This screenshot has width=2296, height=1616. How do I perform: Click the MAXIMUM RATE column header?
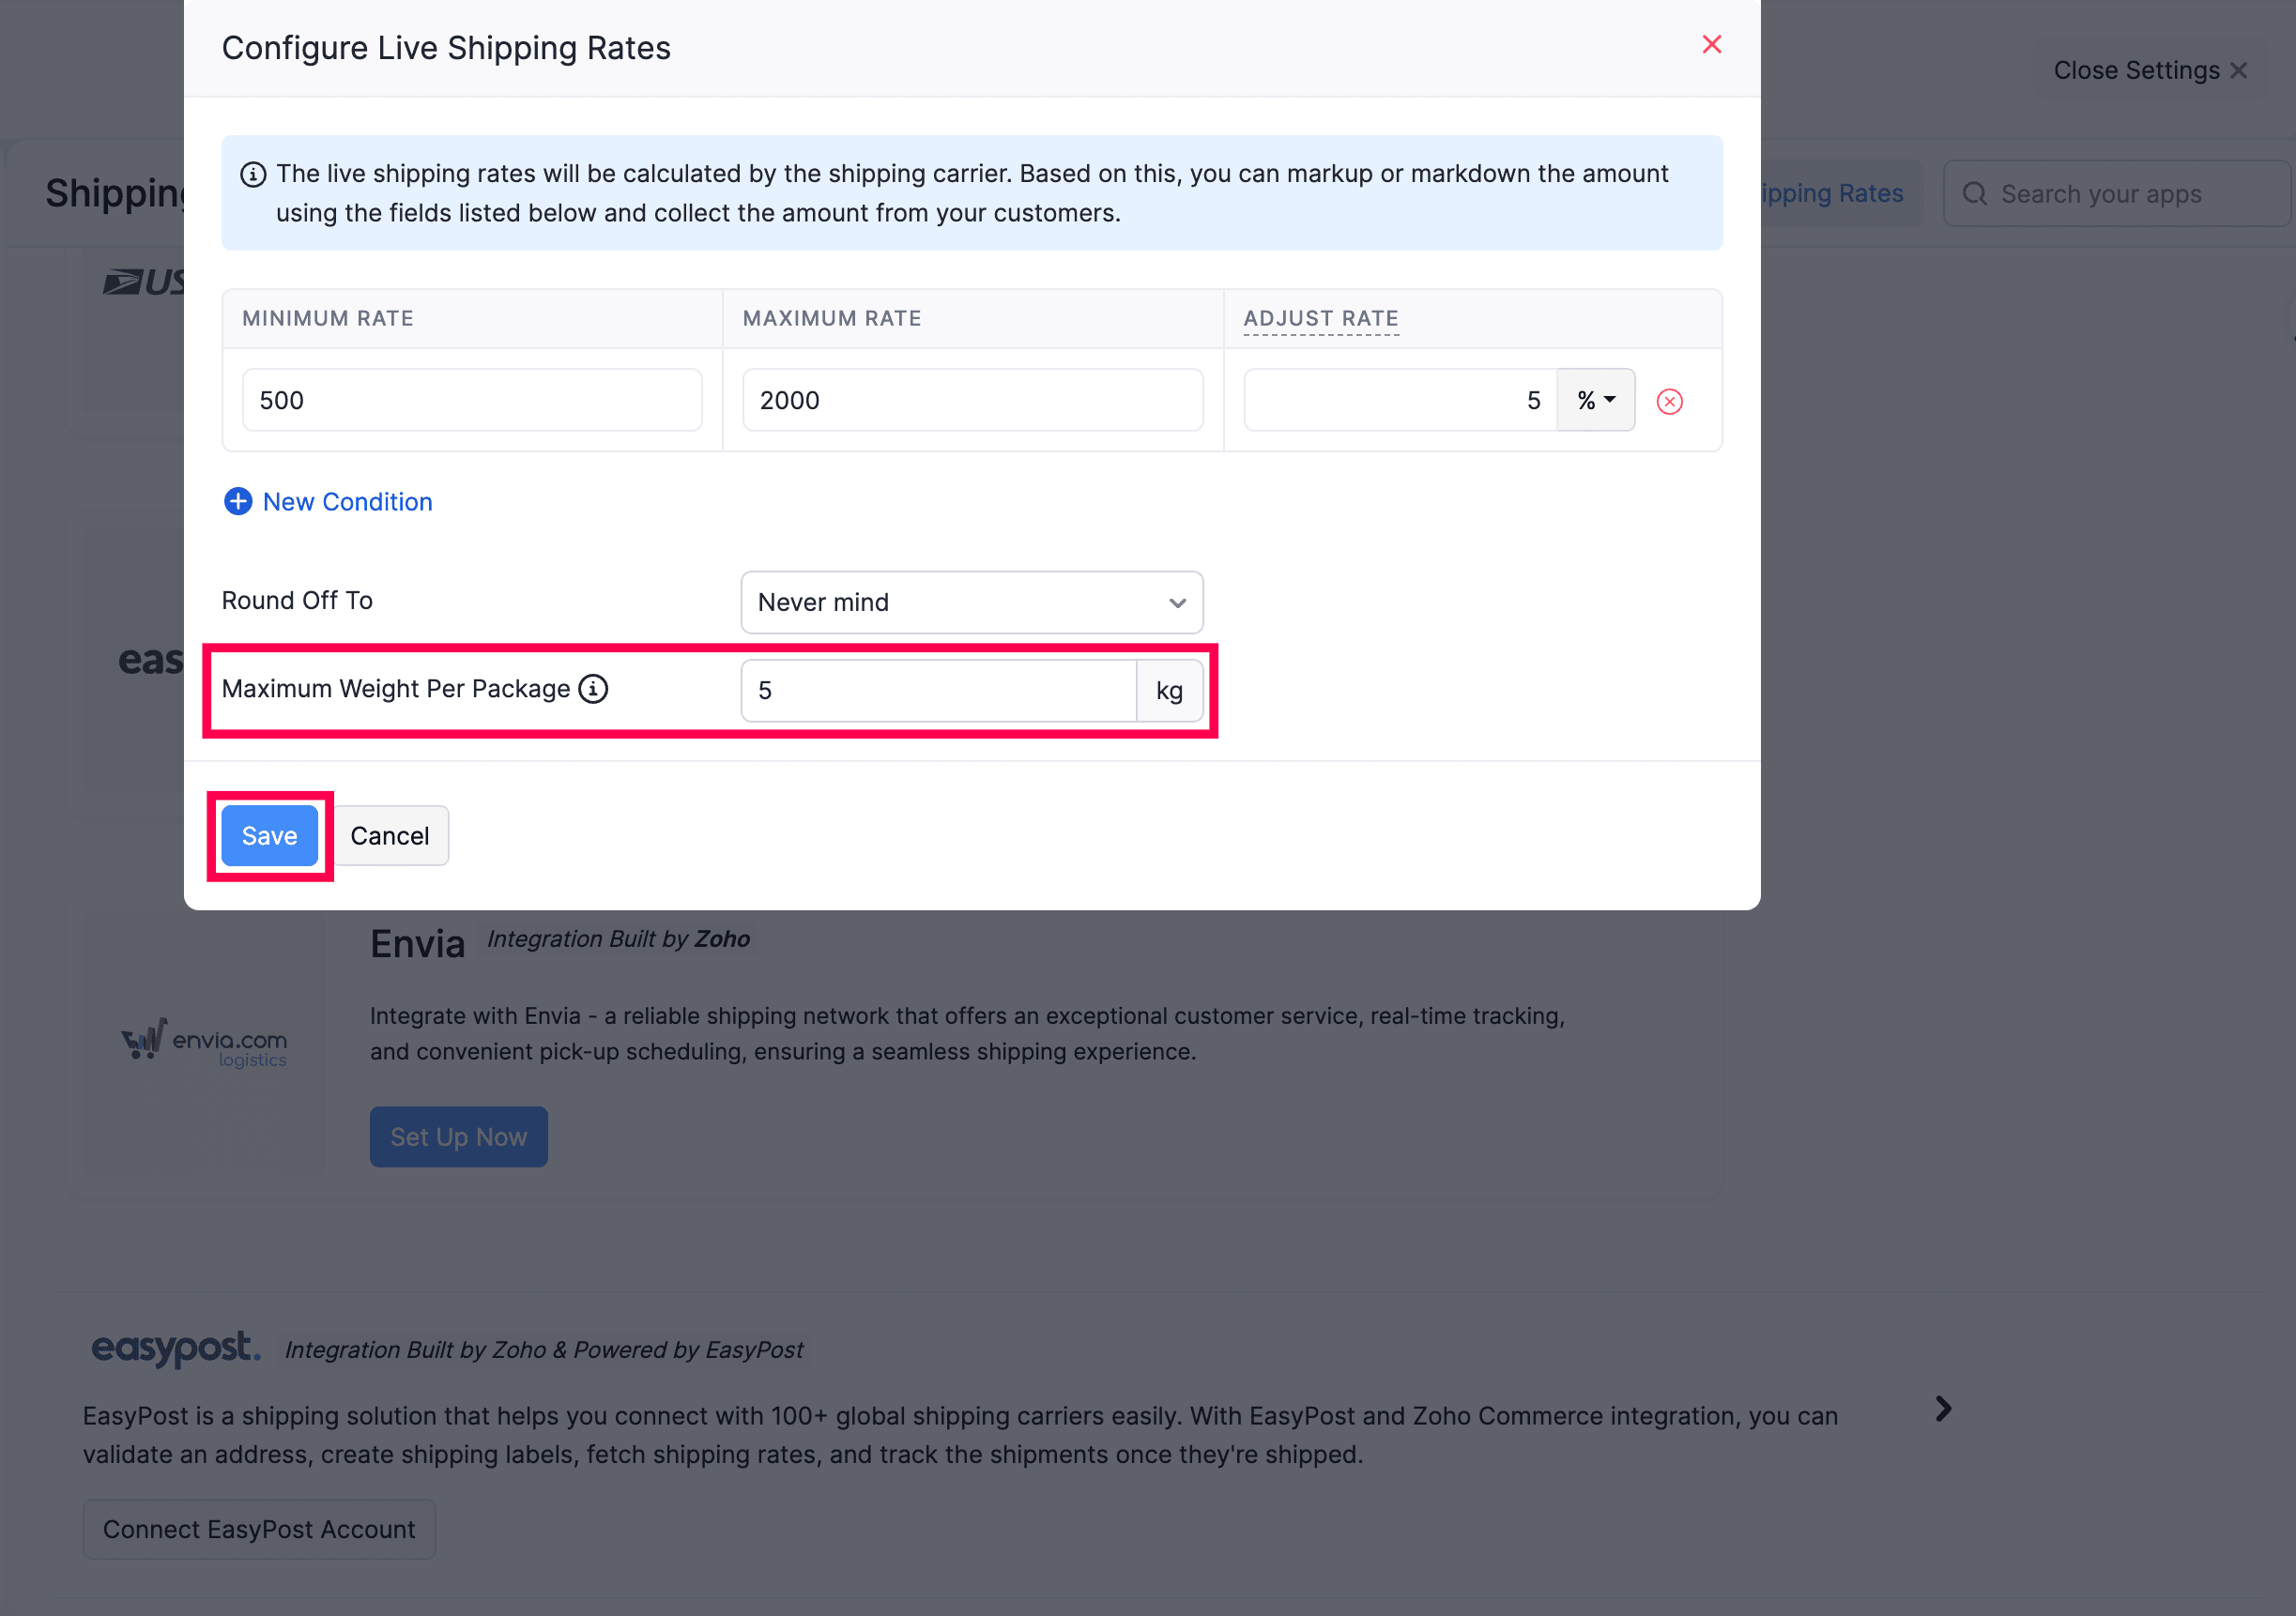tap(831, 318)
